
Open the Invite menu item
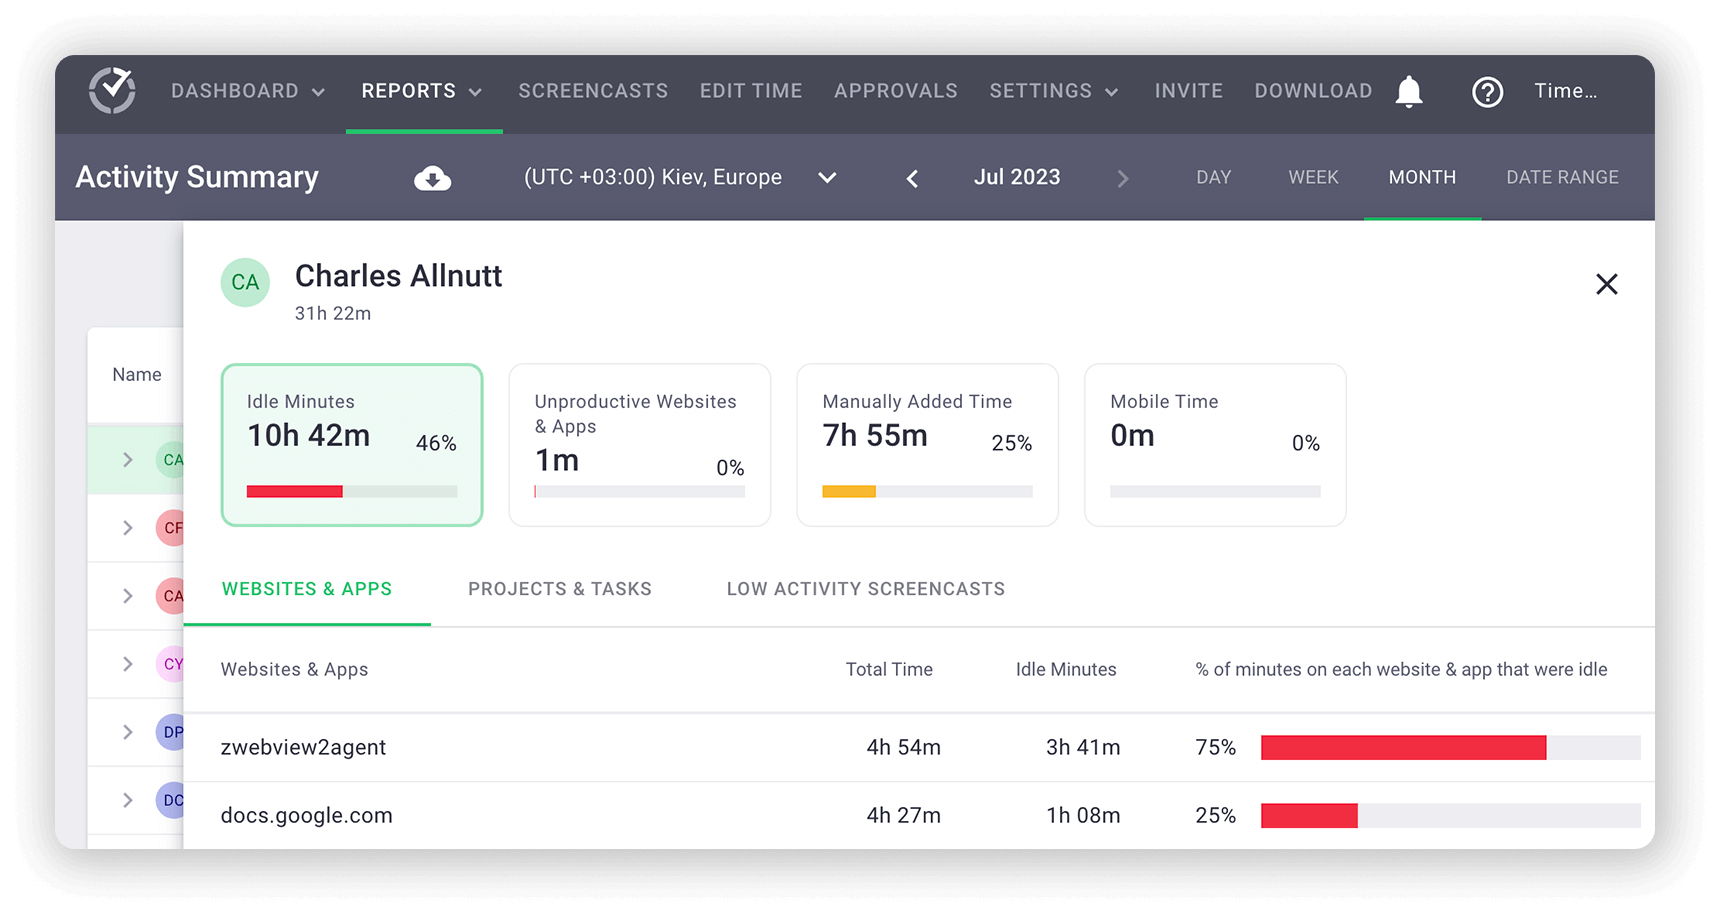[1189, 91]
